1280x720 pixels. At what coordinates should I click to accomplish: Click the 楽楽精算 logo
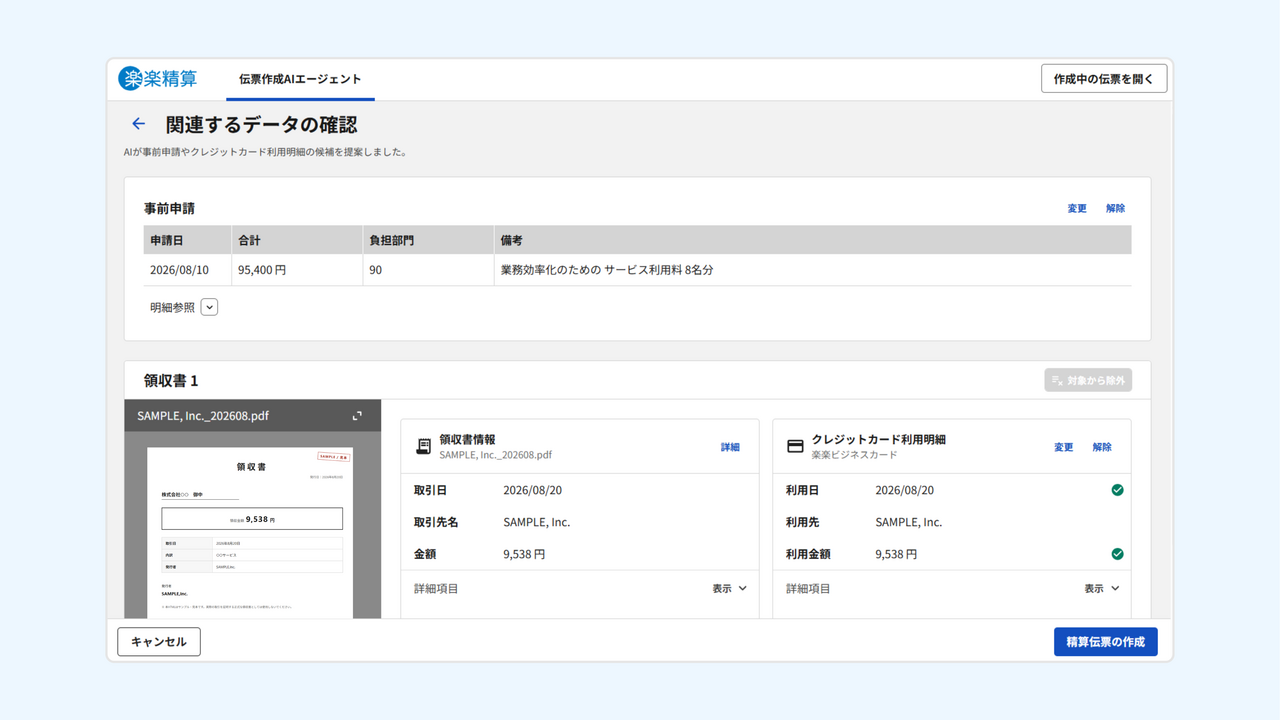[158, 78]
